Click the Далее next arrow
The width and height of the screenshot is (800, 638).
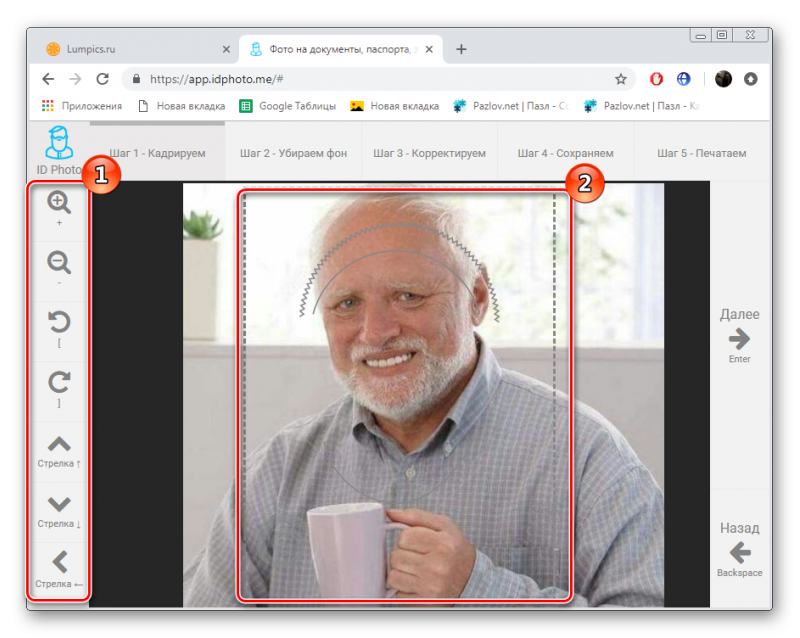739,338
